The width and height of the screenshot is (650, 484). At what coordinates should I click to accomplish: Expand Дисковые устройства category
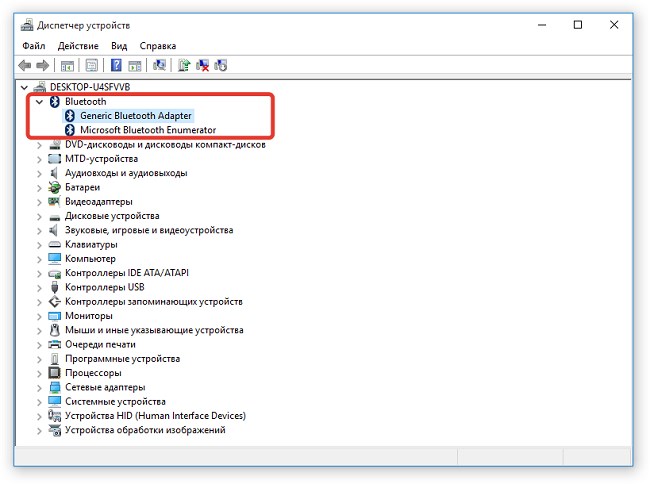[39, 216]
